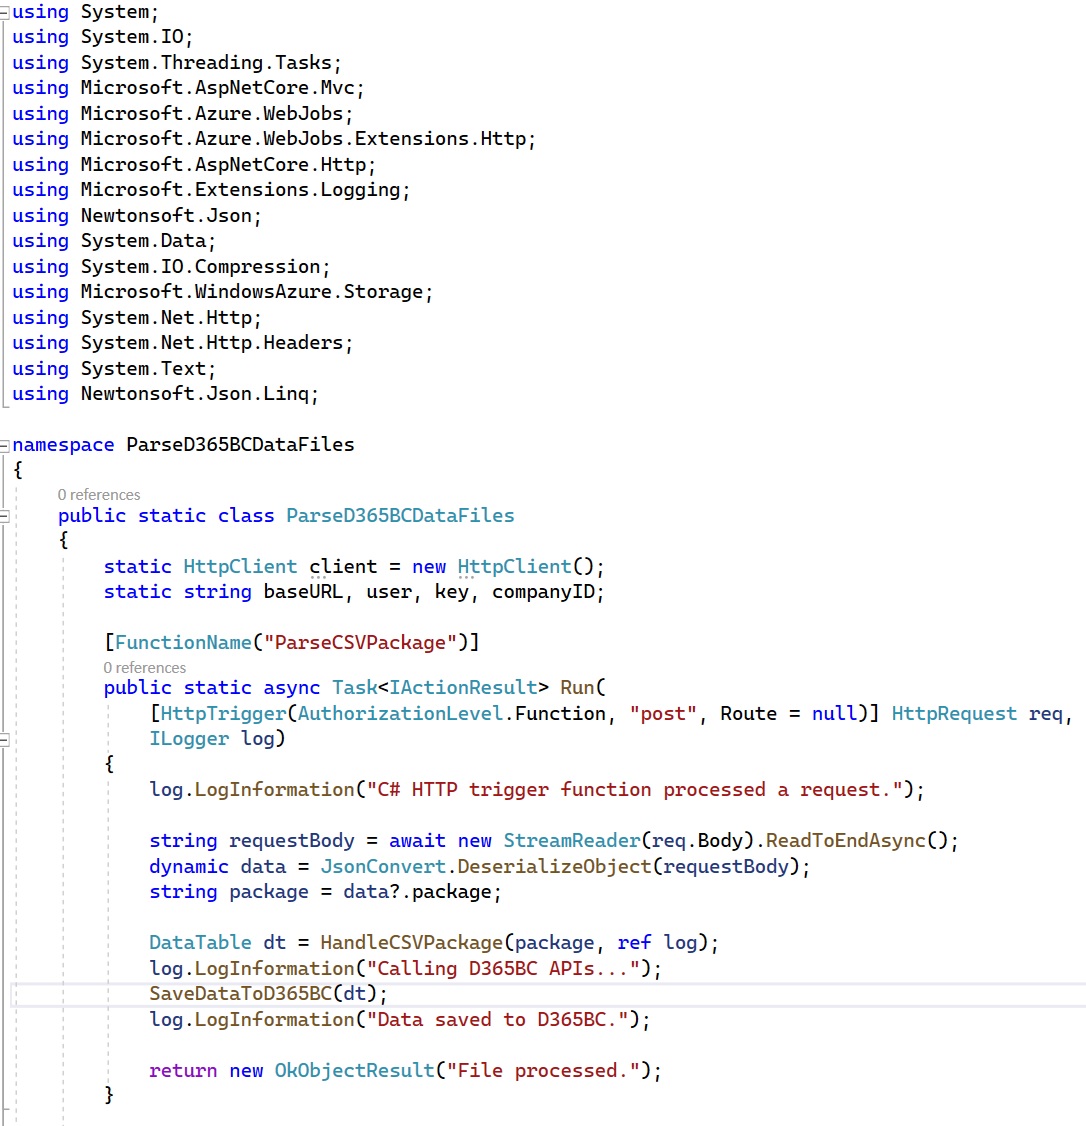The width and height of the screenshot is (1086, 1126).
Task: Collapse the public static class outline
Action: coord(5,516)
